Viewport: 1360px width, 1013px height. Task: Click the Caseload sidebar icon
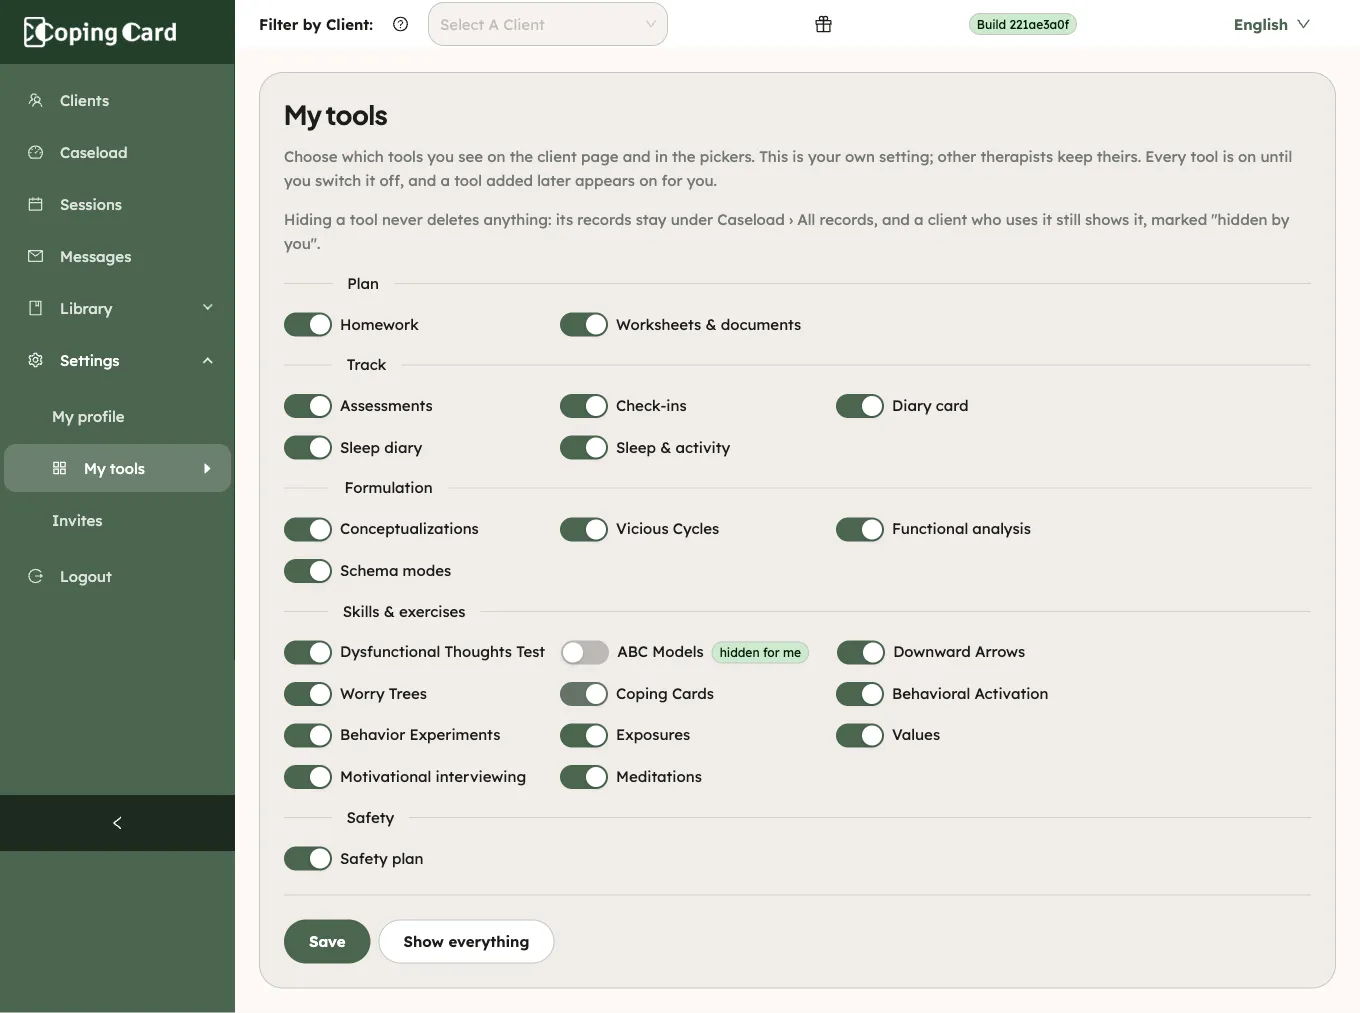36,152
